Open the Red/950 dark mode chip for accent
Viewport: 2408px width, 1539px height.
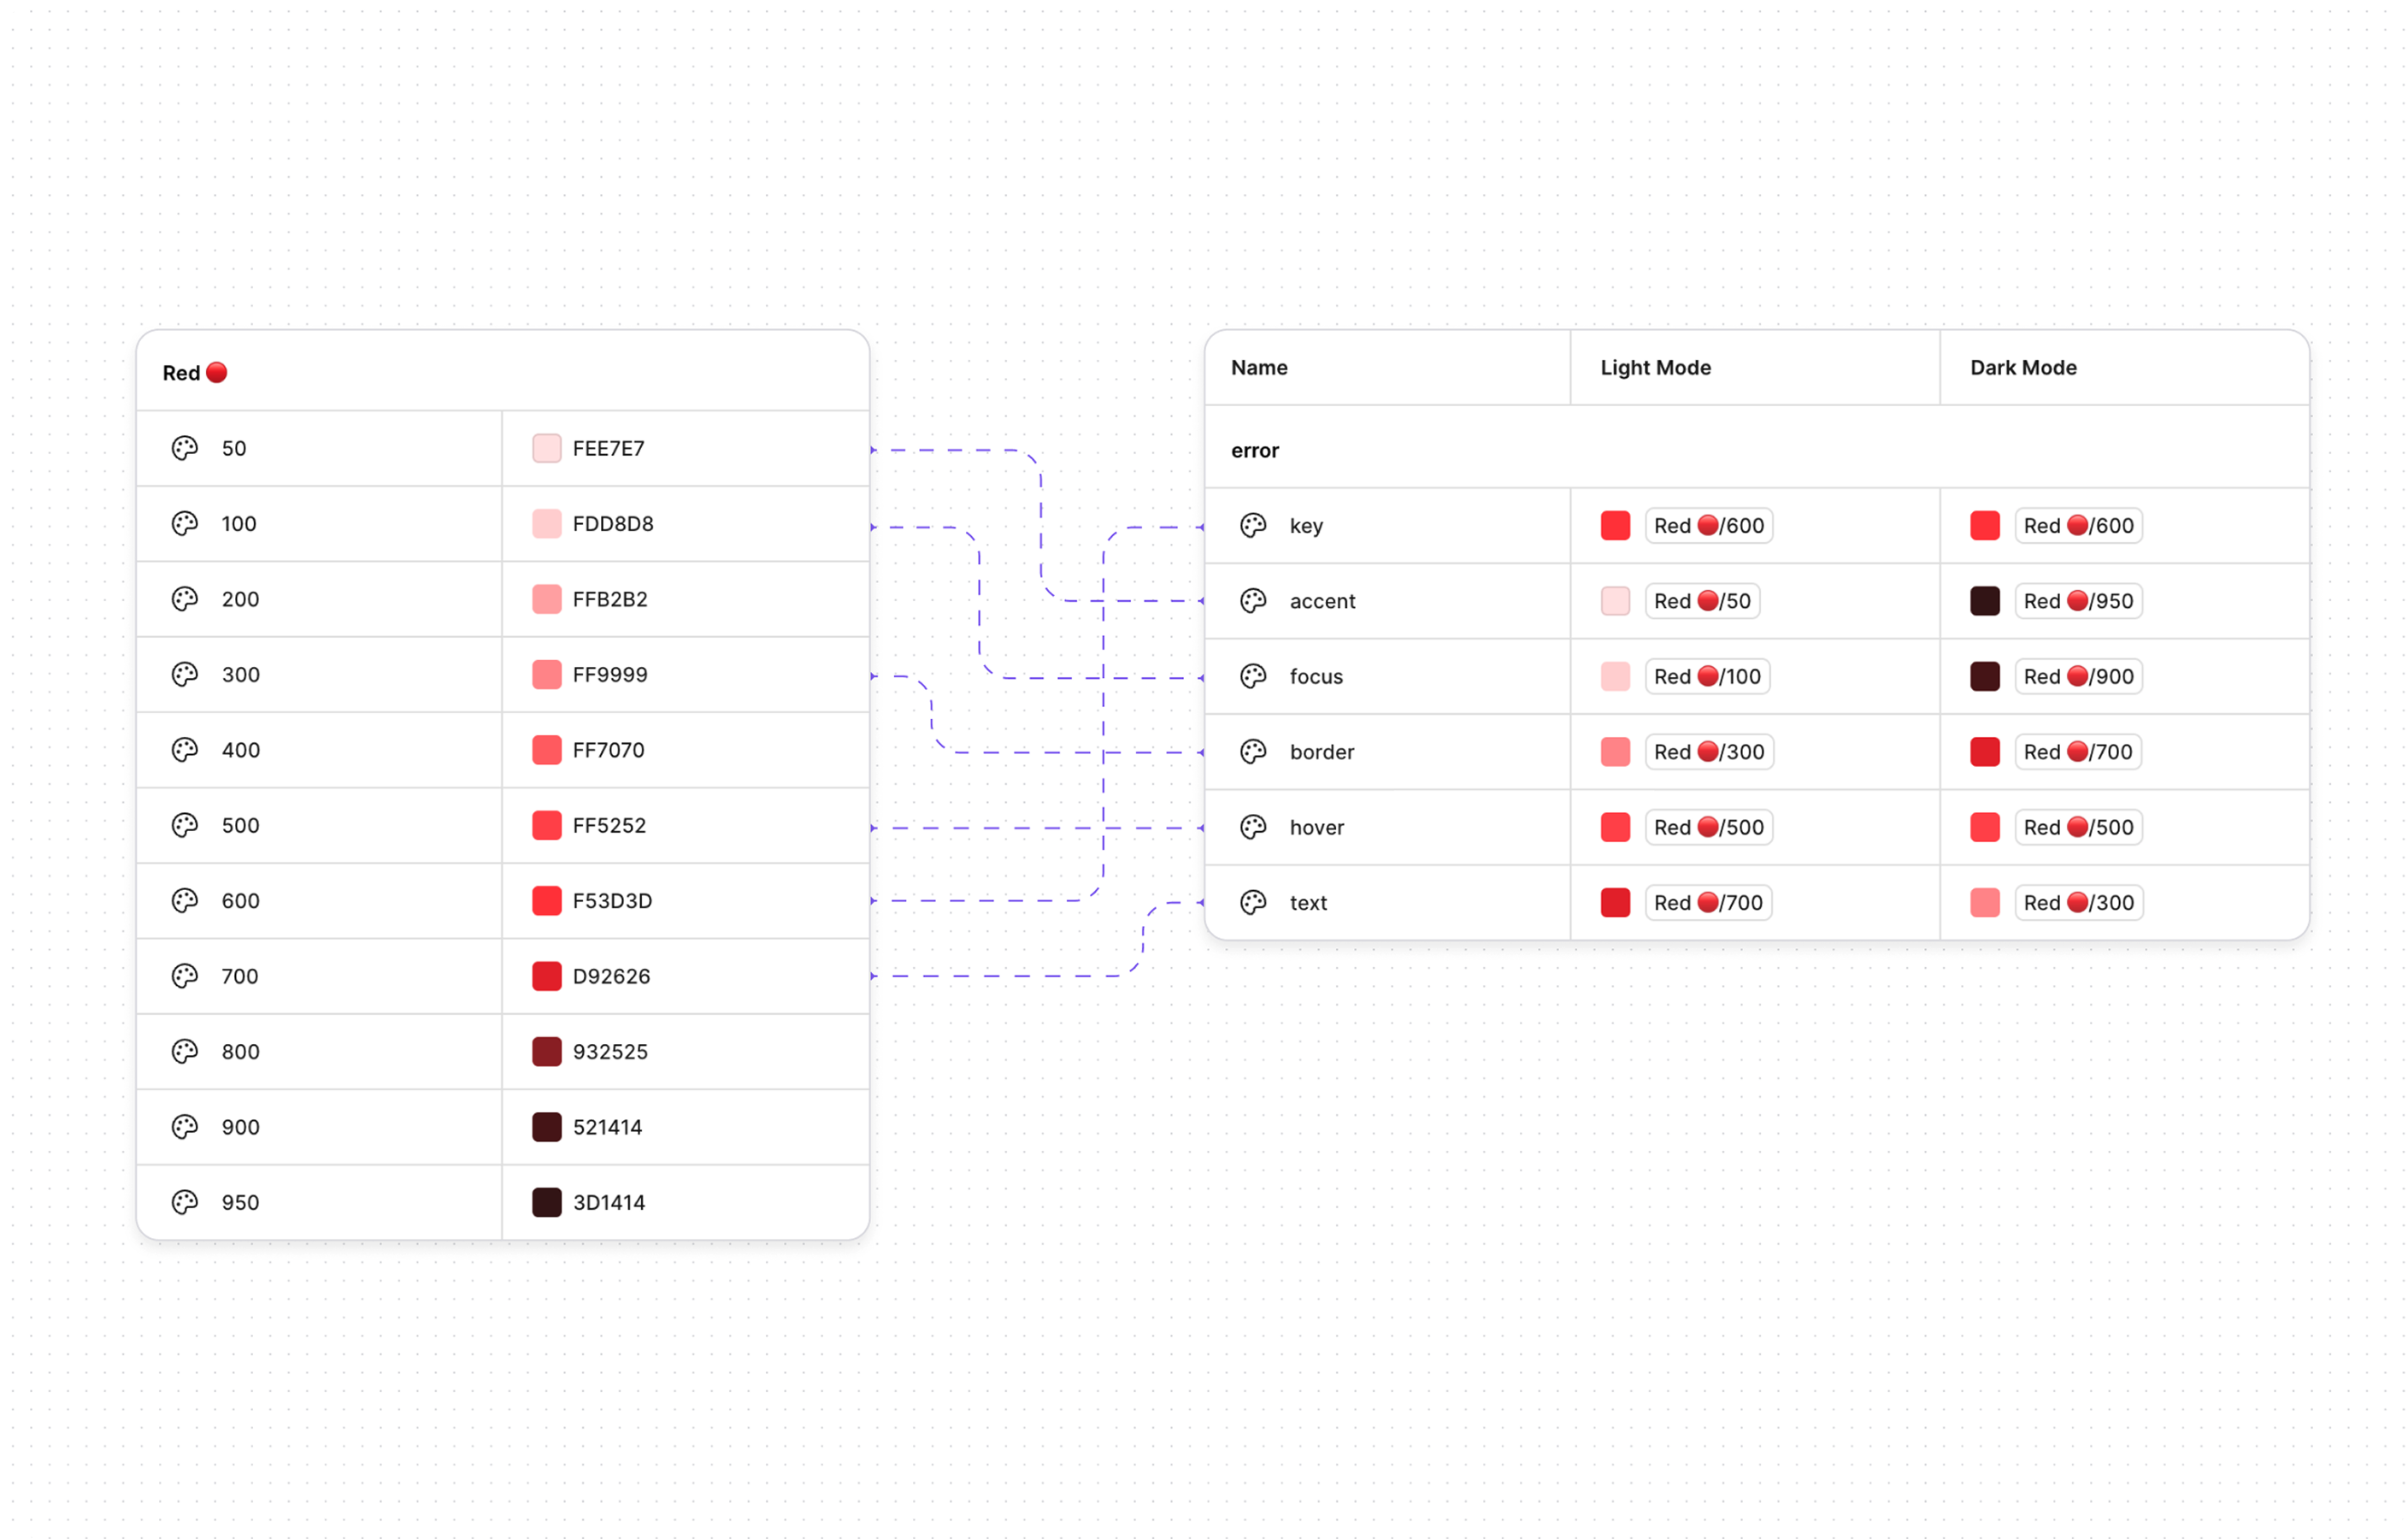[x=2078, y=601]
